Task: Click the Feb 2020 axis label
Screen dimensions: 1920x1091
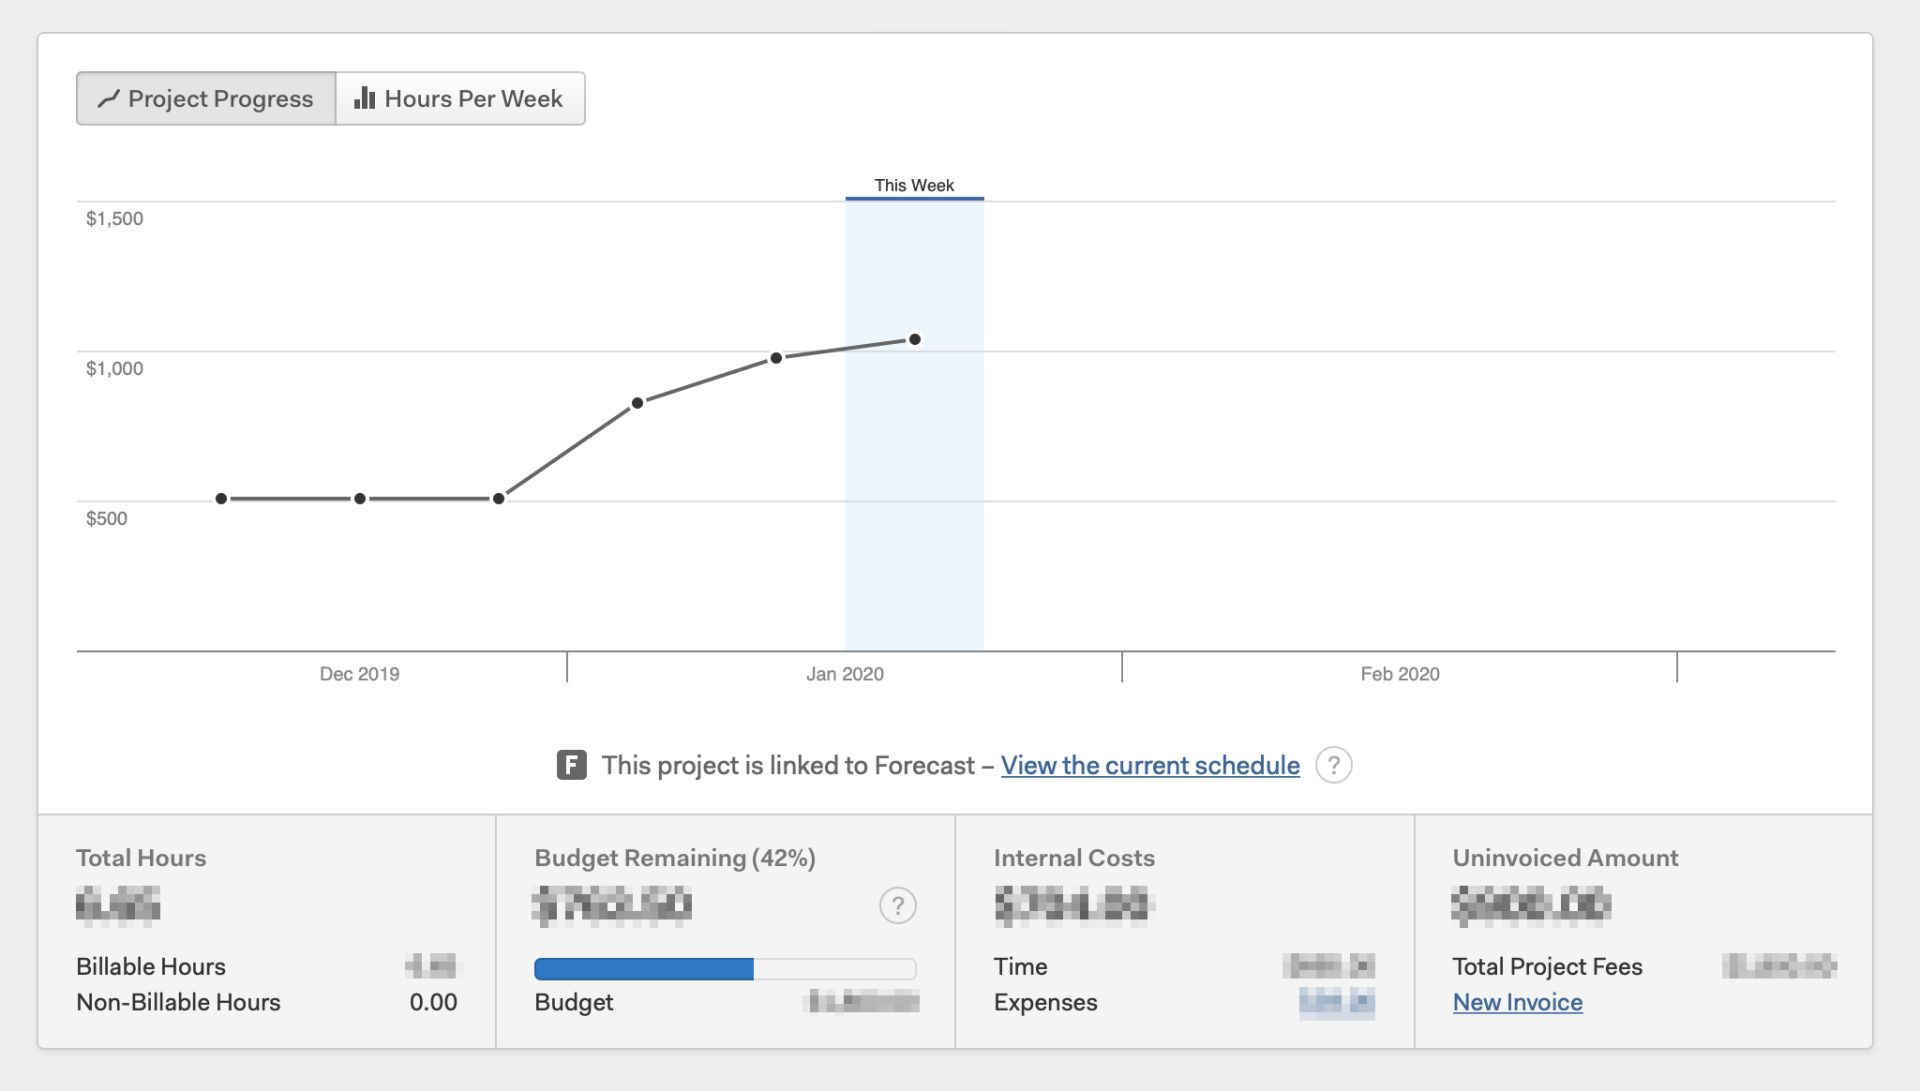Action: [1400, 674]
